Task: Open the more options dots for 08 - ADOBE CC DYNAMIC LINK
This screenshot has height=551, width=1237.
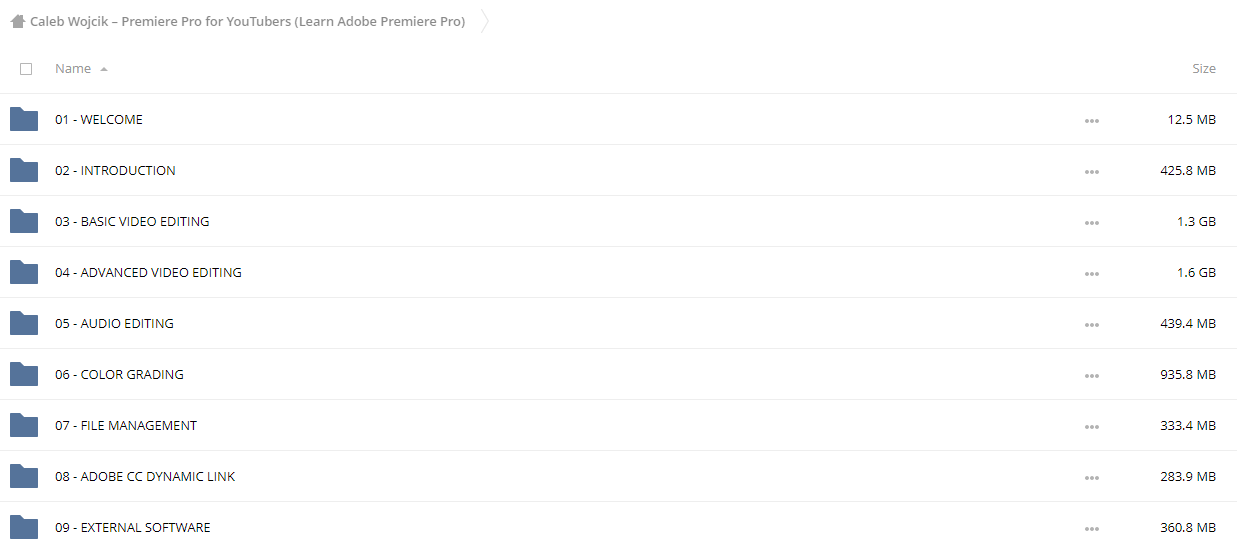Action: coord(1091,477)
